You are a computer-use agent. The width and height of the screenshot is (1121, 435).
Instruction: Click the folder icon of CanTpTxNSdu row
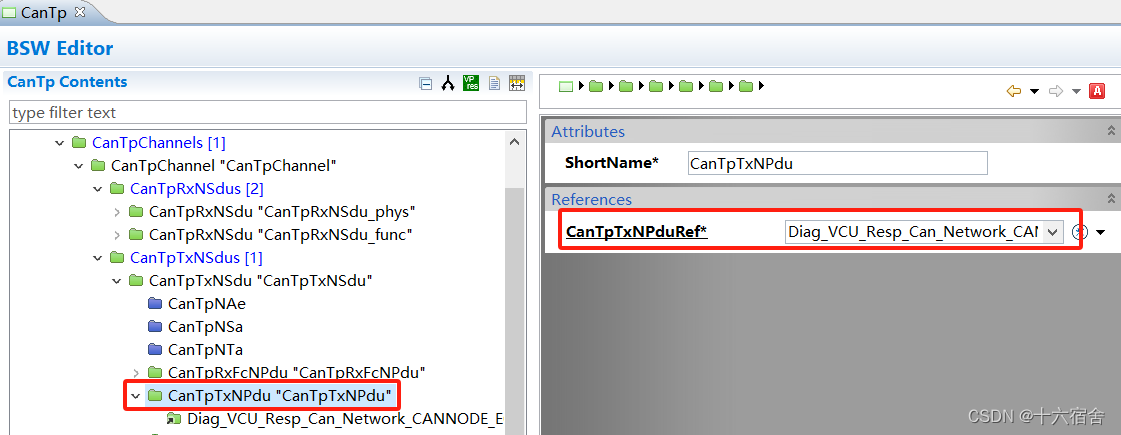[136, 280]
